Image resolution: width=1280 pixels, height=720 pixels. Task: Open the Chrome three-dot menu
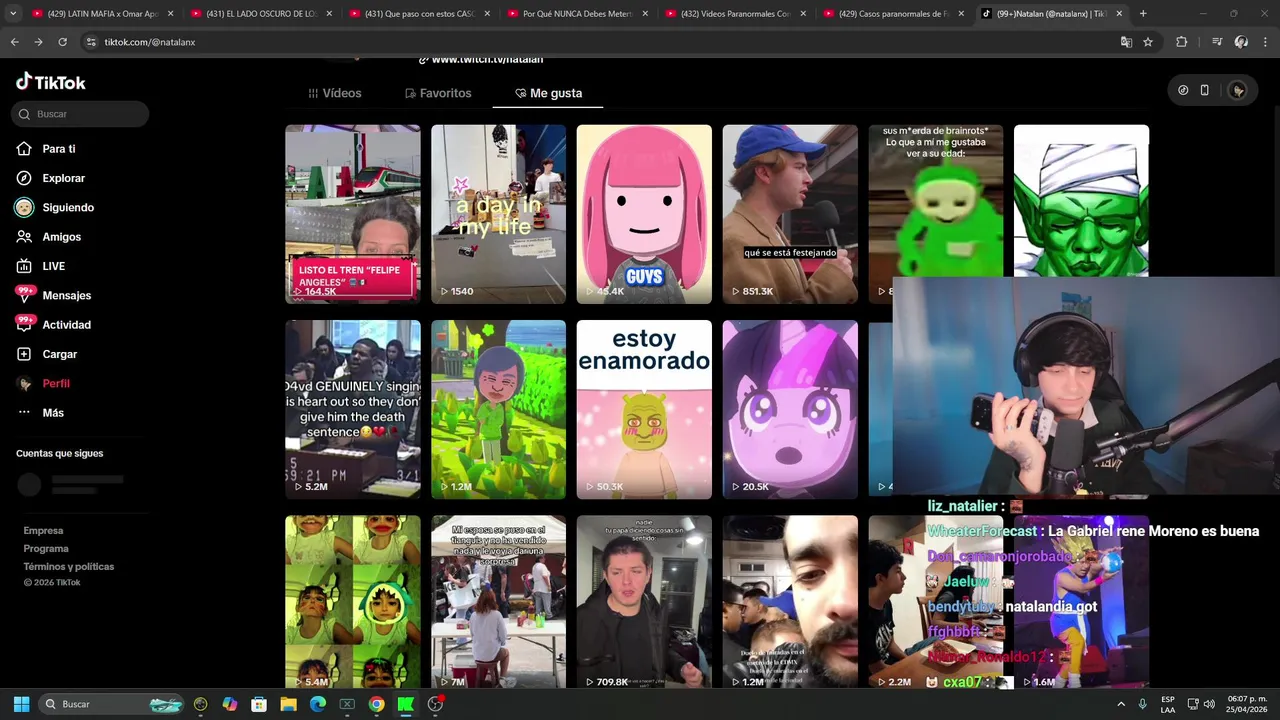coord(1265,42)
